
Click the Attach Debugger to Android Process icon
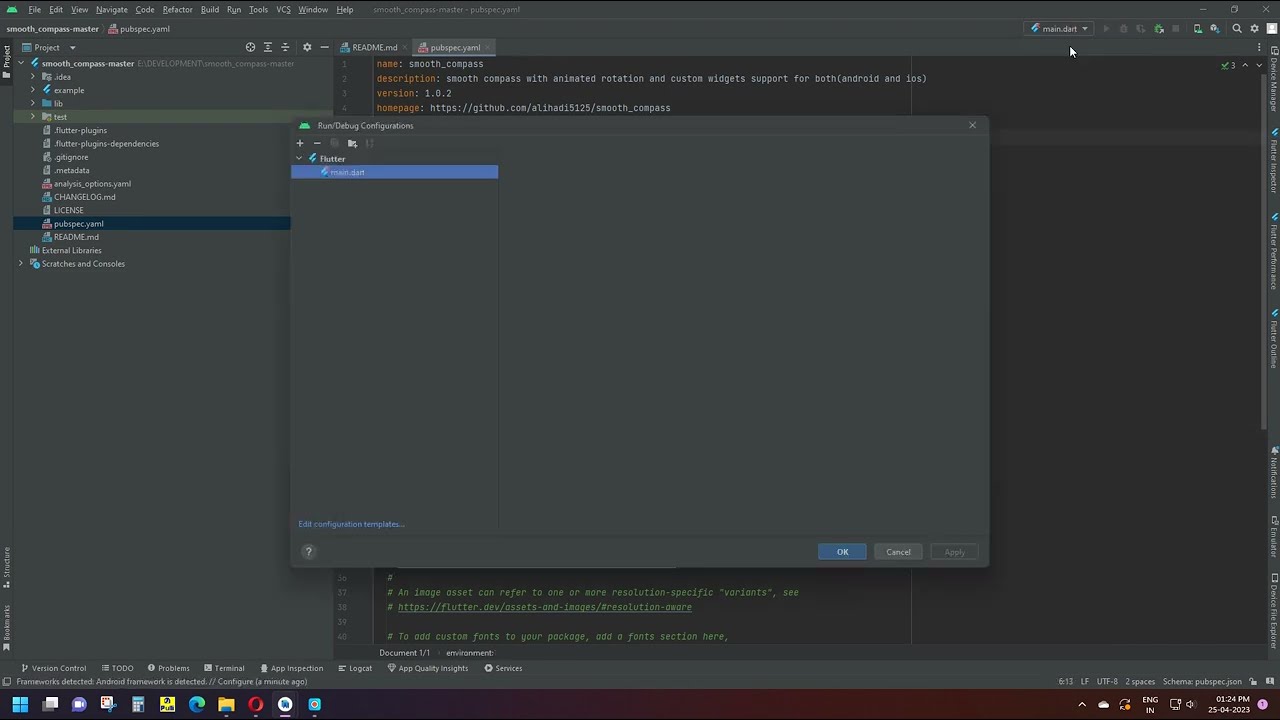coord(1159,29)
